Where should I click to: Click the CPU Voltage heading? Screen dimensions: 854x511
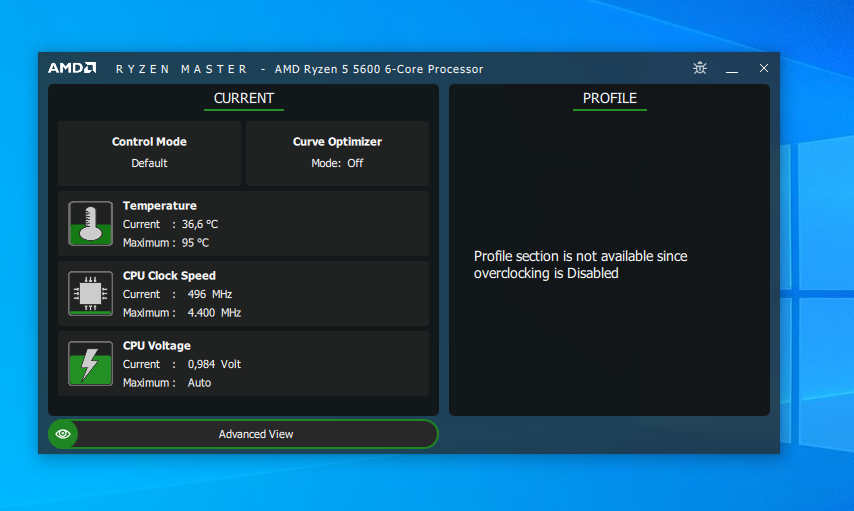tap(157, 345)
